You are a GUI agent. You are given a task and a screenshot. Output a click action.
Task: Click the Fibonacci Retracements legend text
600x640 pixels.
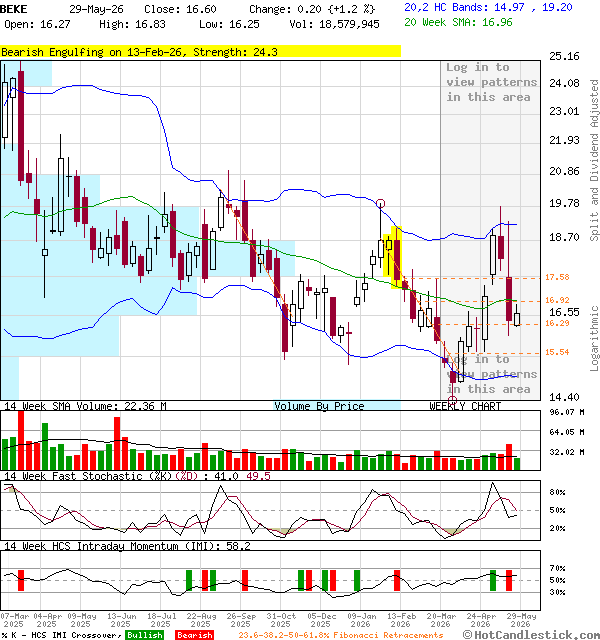point(341,635)
